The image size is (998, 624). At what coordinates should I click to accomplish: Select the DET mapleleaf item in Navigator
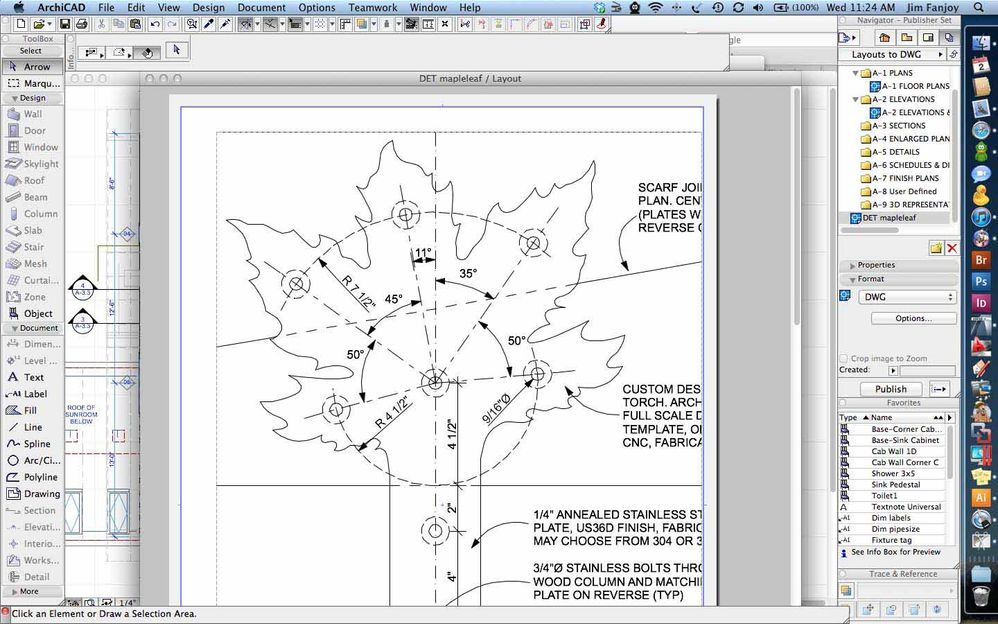coord(889,218)
